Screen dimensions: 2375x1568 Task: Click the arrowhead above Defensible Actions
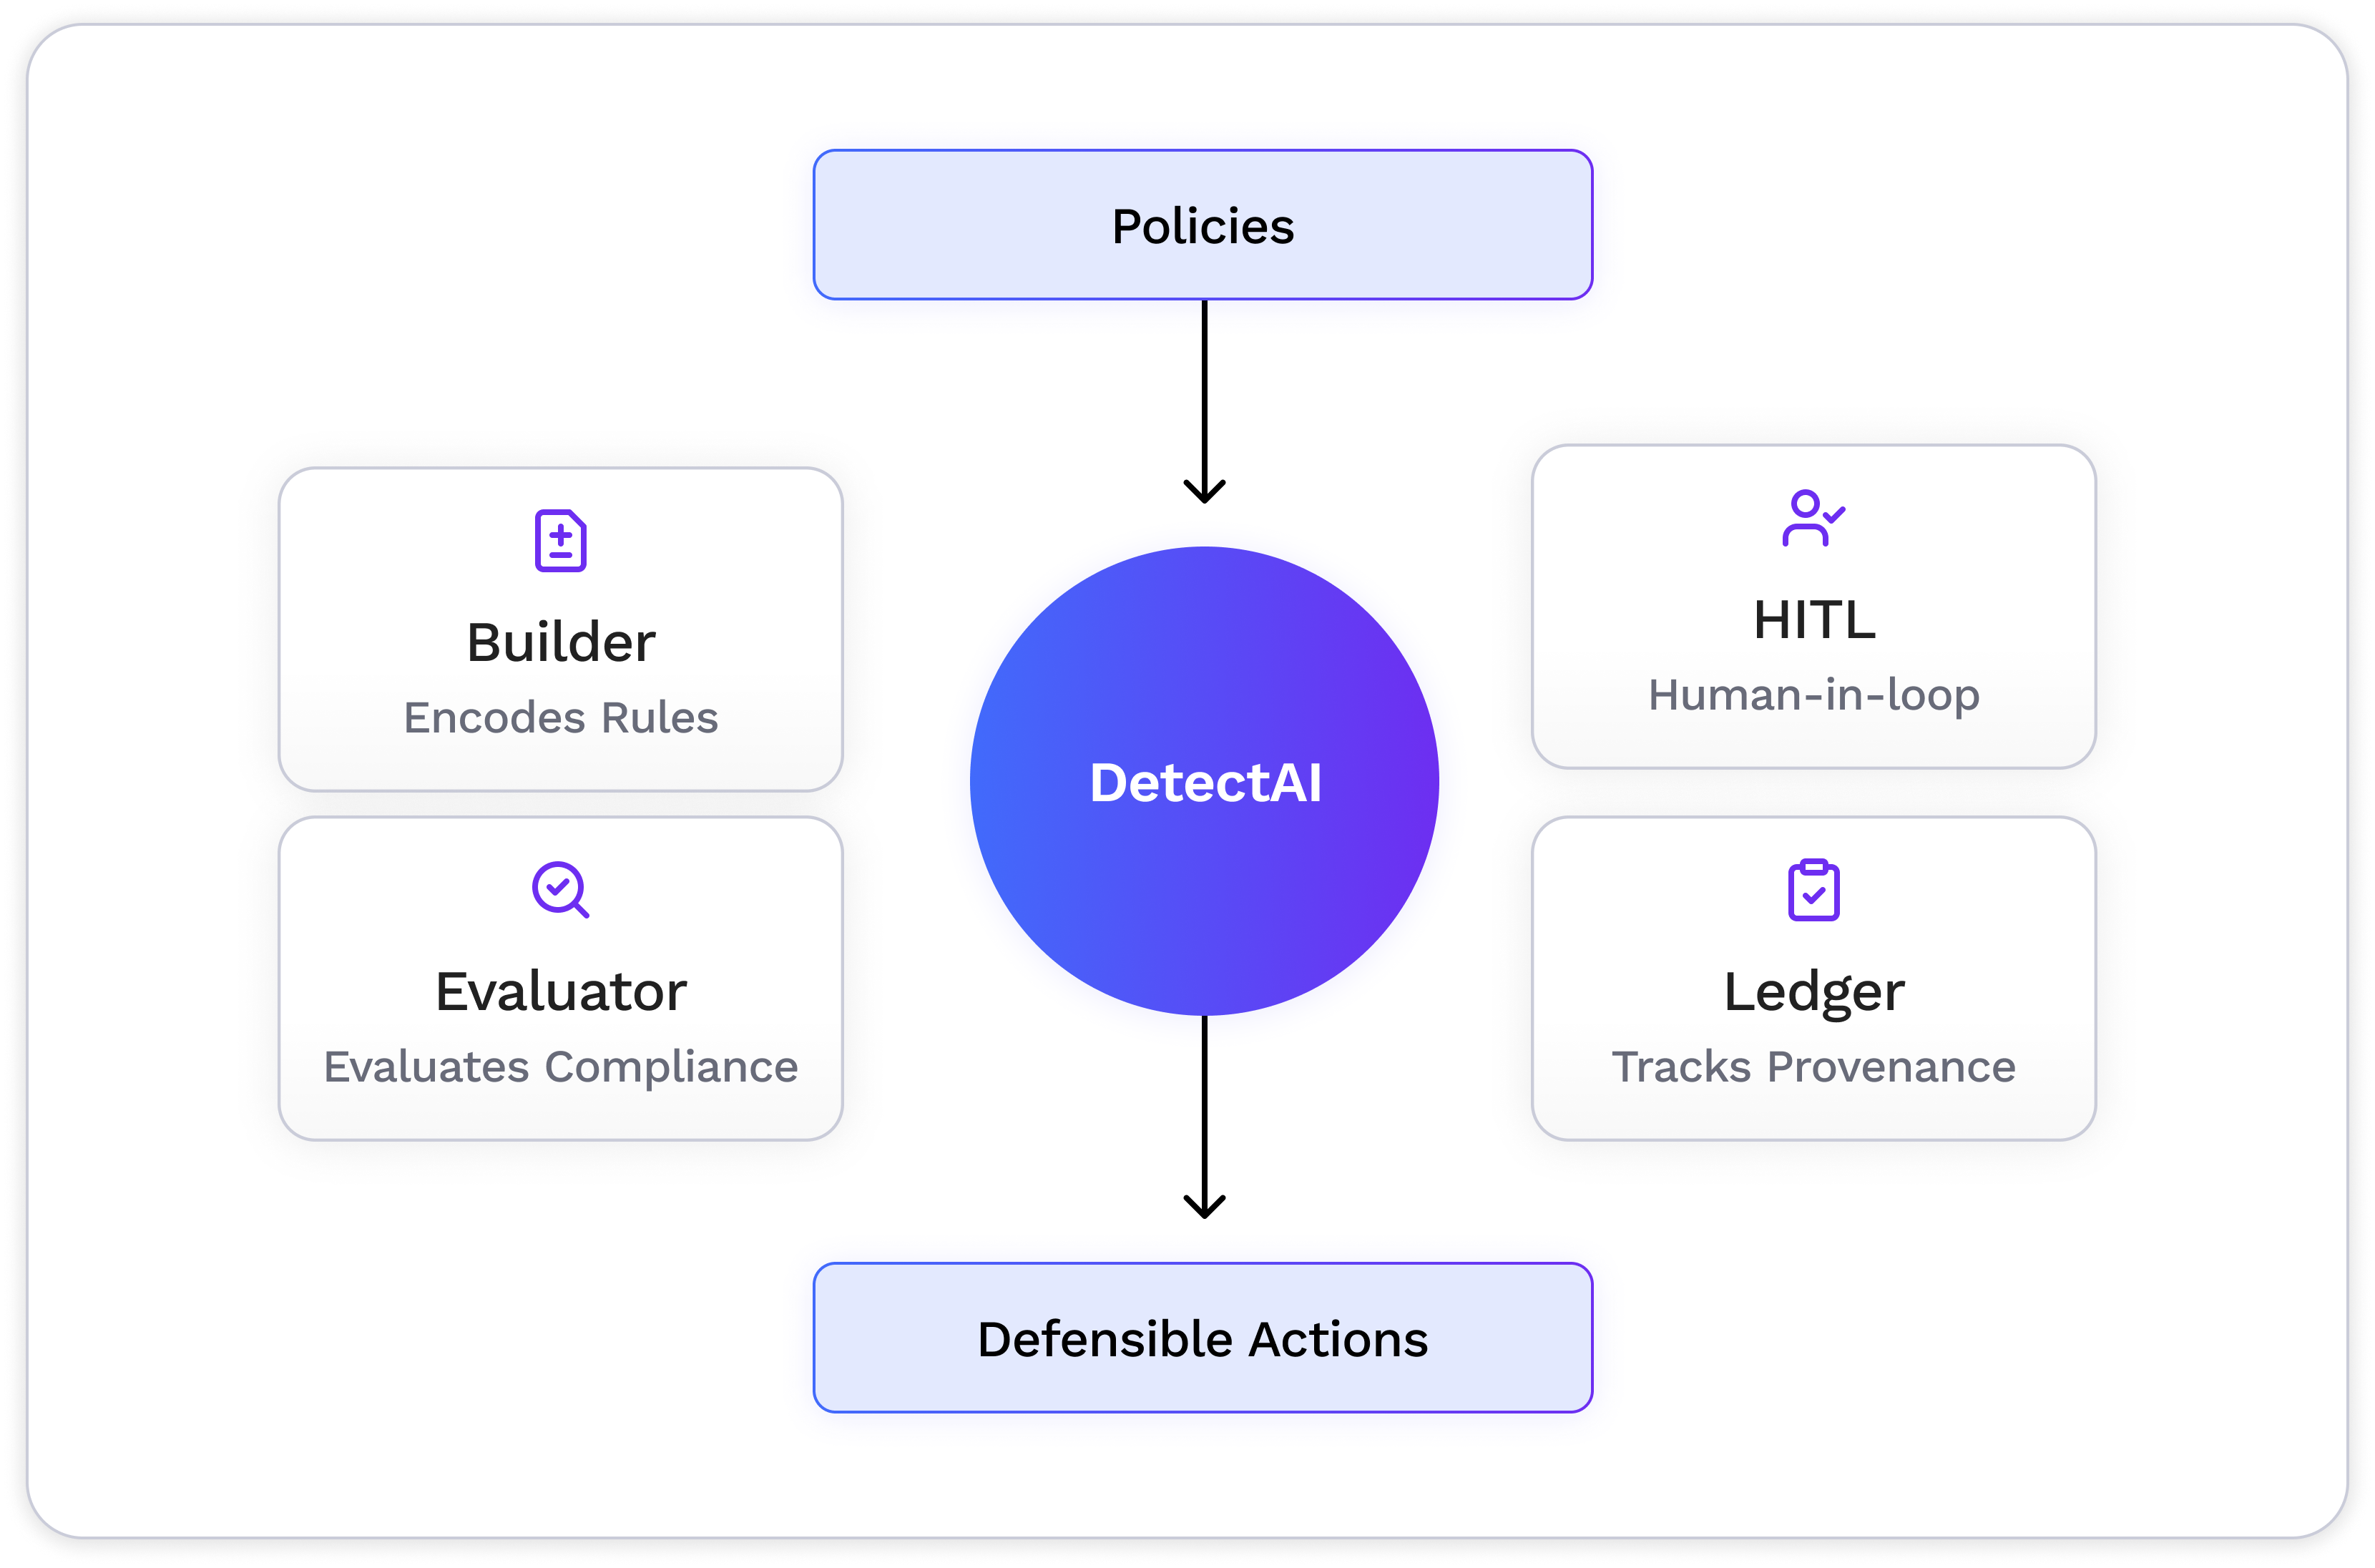coord(1204,1206)
